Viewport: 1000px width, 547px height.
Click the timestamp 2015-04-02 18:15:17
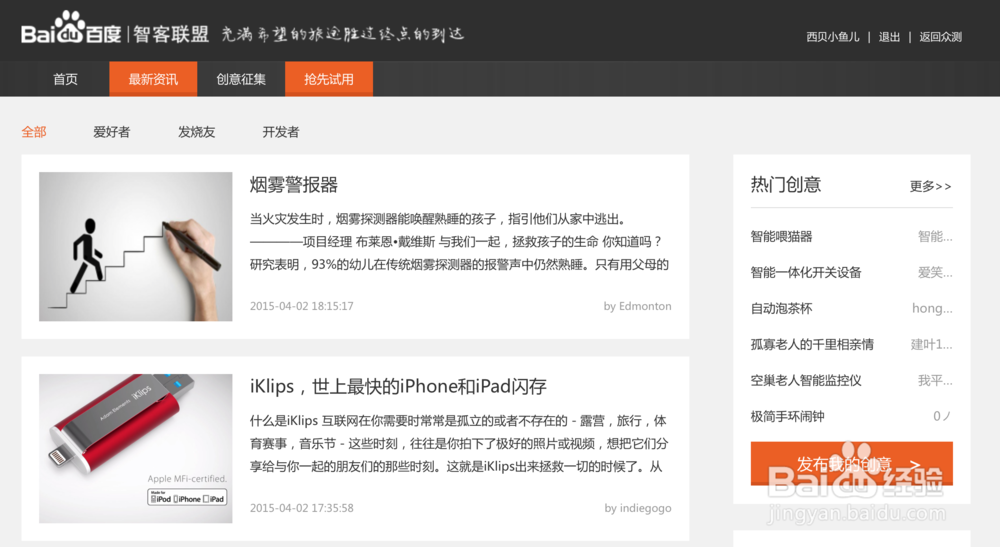tap(302, 306)
